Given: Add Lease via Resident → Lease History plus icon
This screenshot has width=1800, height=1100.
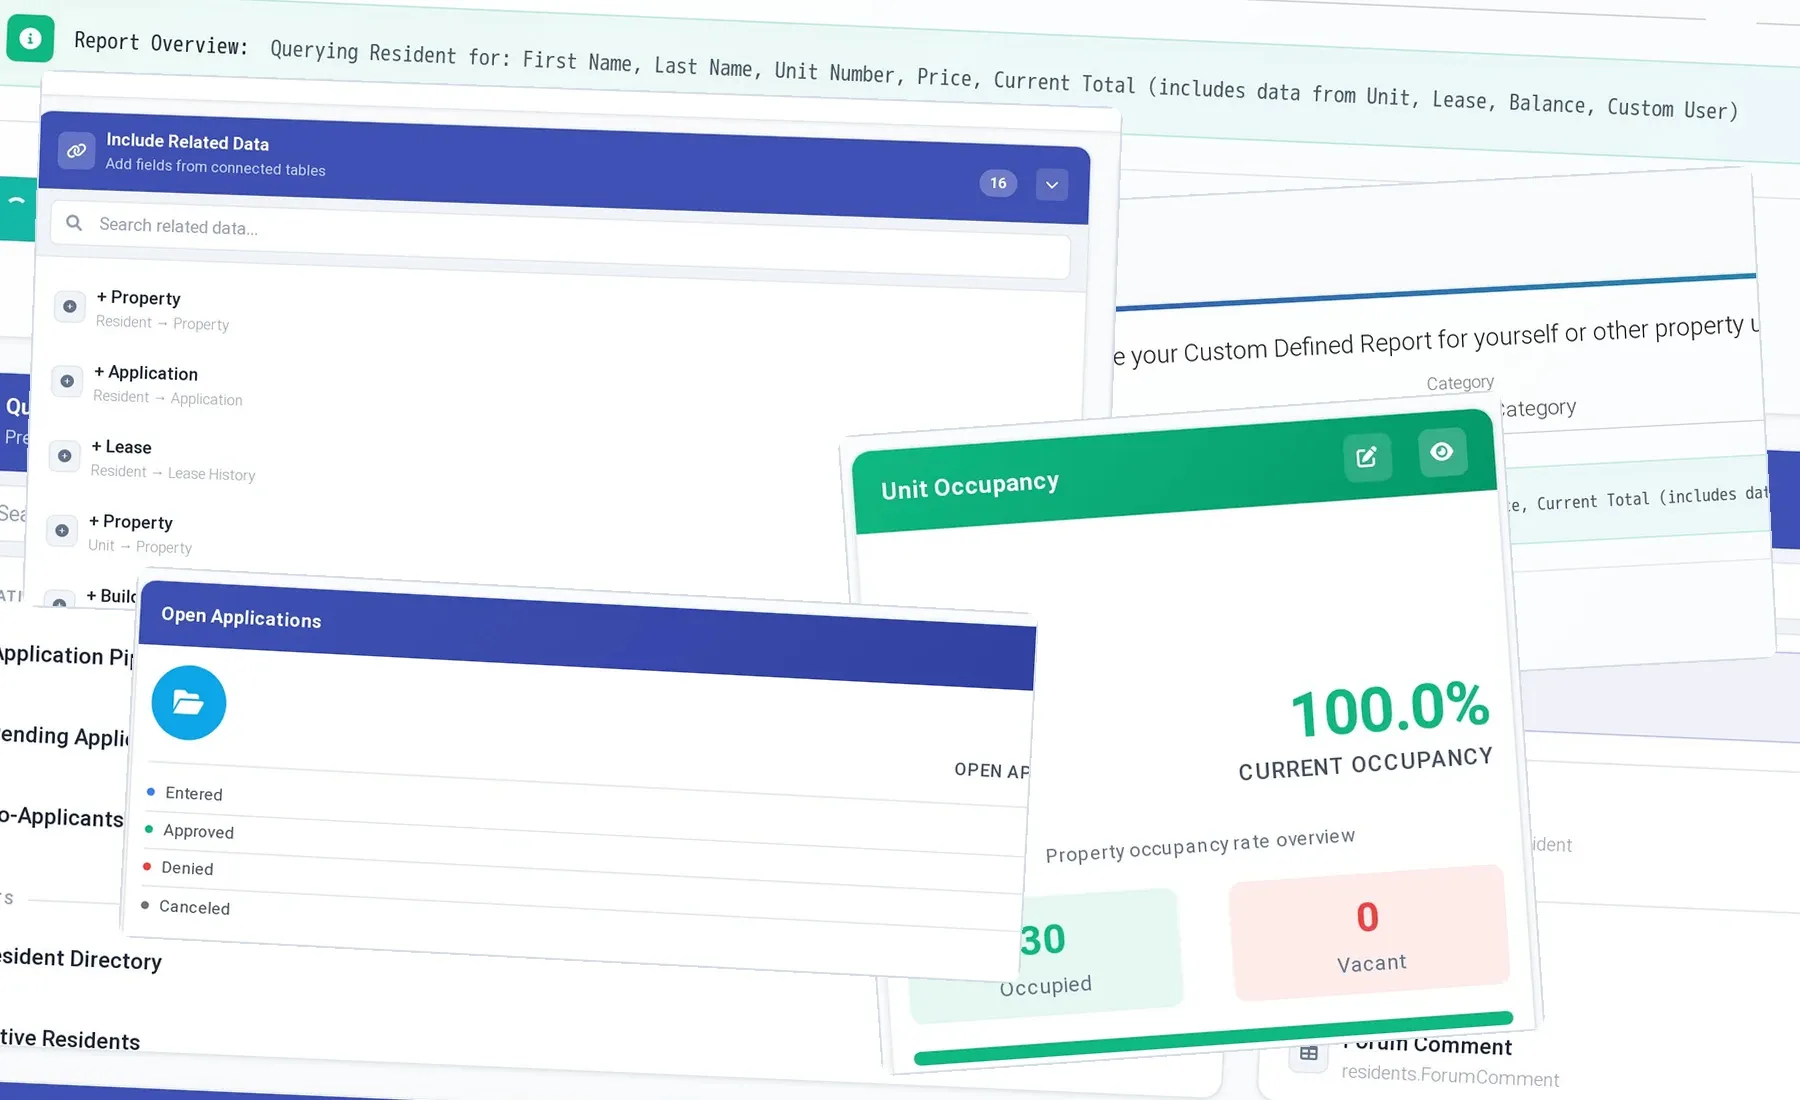Looking at the screenshot, I should click(64, 456).
